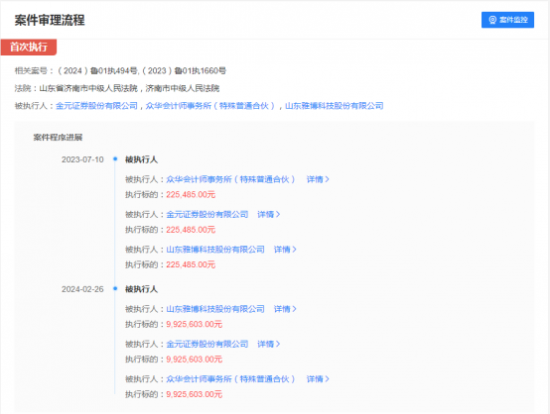Open 众华会计师事务所 link under 2023-07-10
This screenshot has height=414, width=550.
(230, 179)
